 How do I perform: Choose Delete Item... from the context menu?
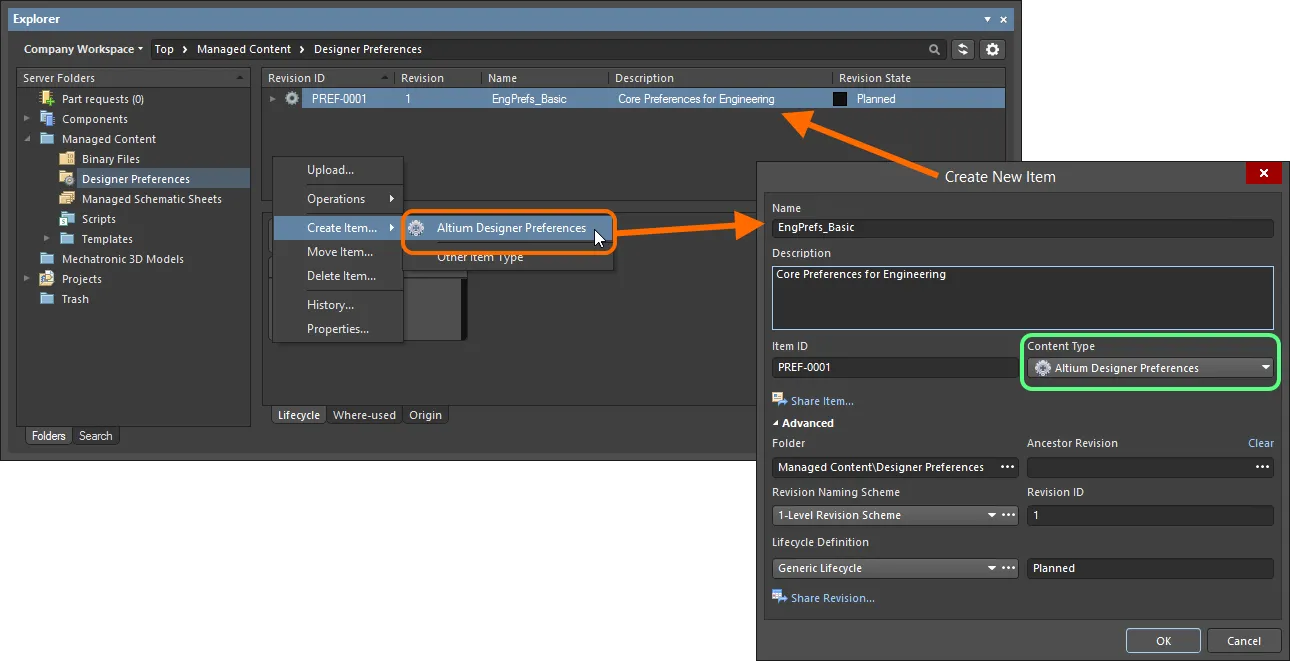[337, 276]
